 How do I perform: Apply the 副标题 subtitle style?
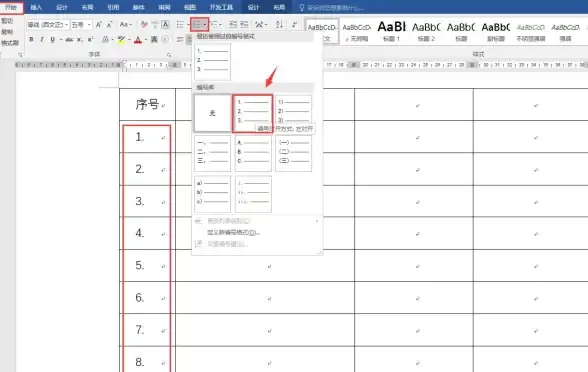[x=496, y=31]
